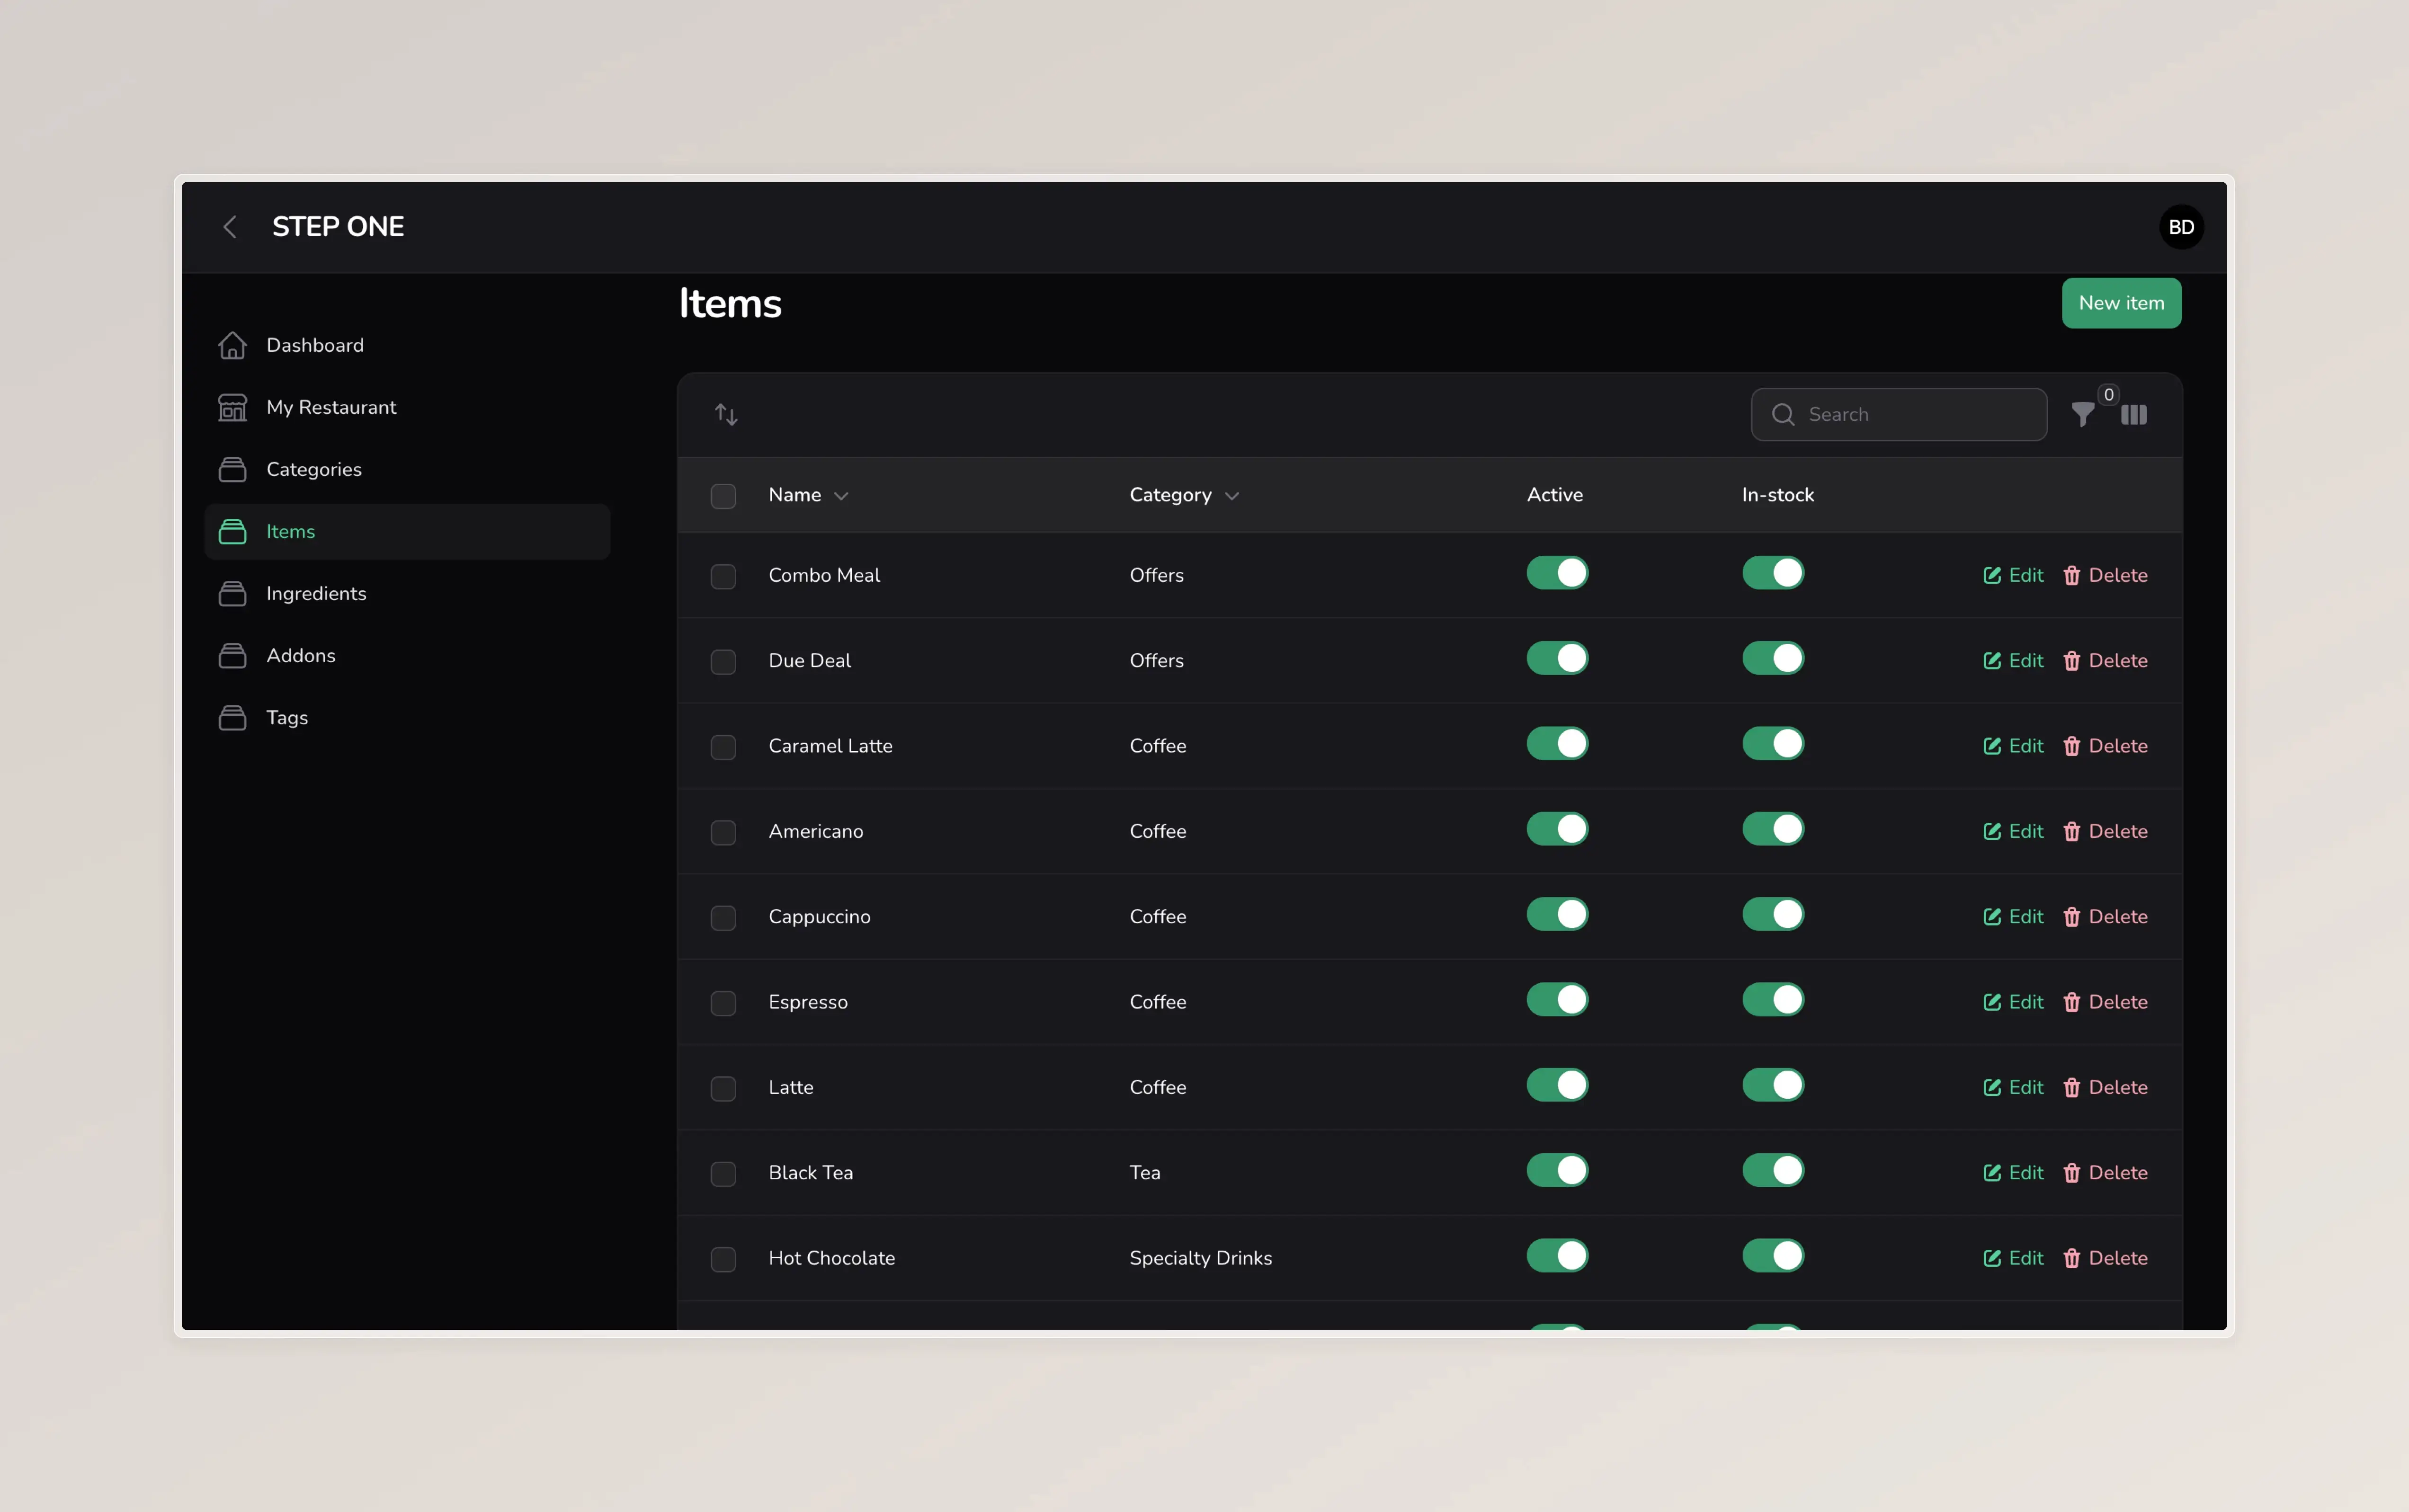Click the My Restaurant store icon
2409x1512 pixels.
(x=232, y=407)
